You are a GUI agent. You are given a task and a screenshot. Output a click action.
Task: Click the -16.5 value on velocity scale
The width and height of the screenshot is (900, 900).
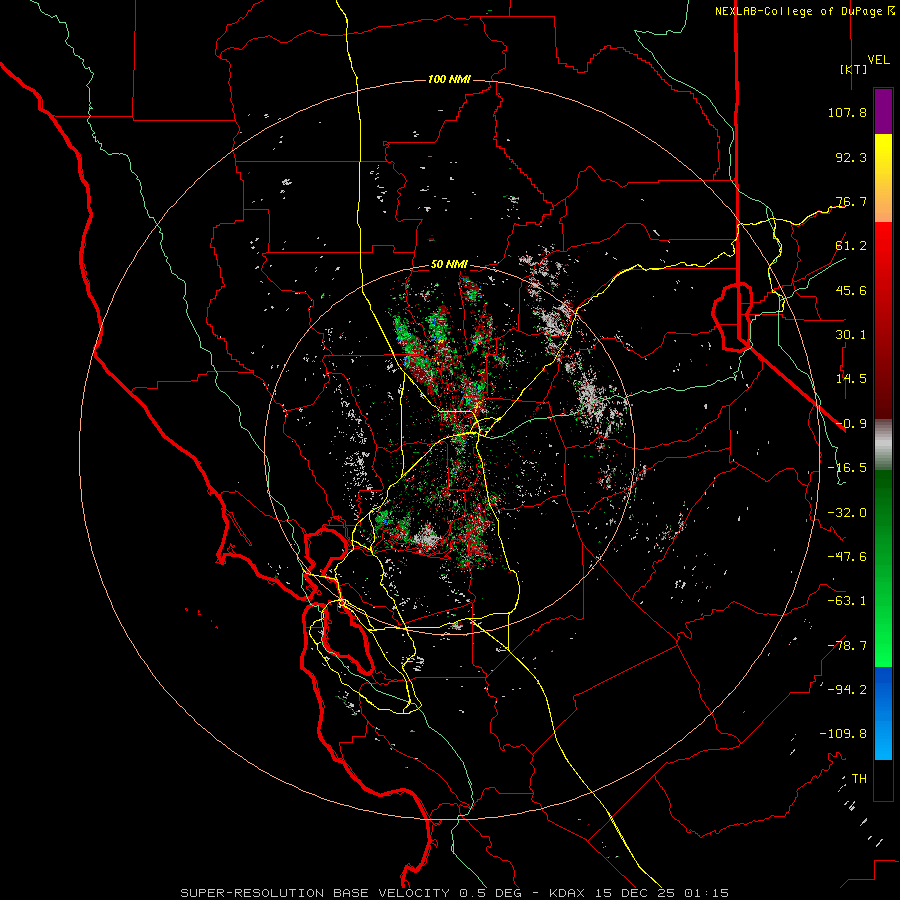click(847, 468)
